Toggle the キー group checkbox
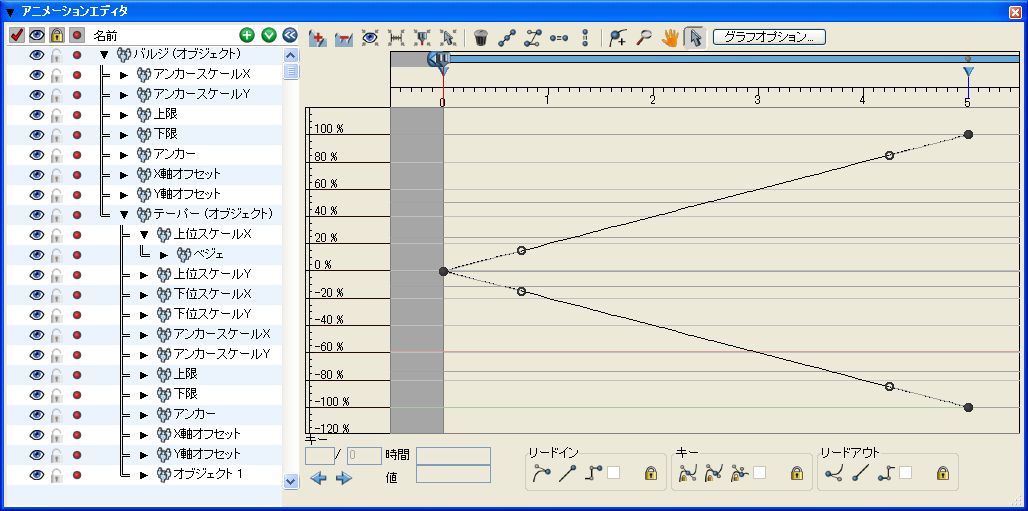 tap(759, 472)
